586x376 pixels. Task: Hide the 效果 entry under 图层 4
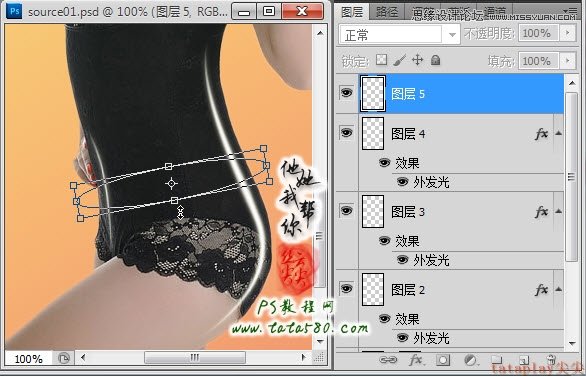[x=384, y=163]
